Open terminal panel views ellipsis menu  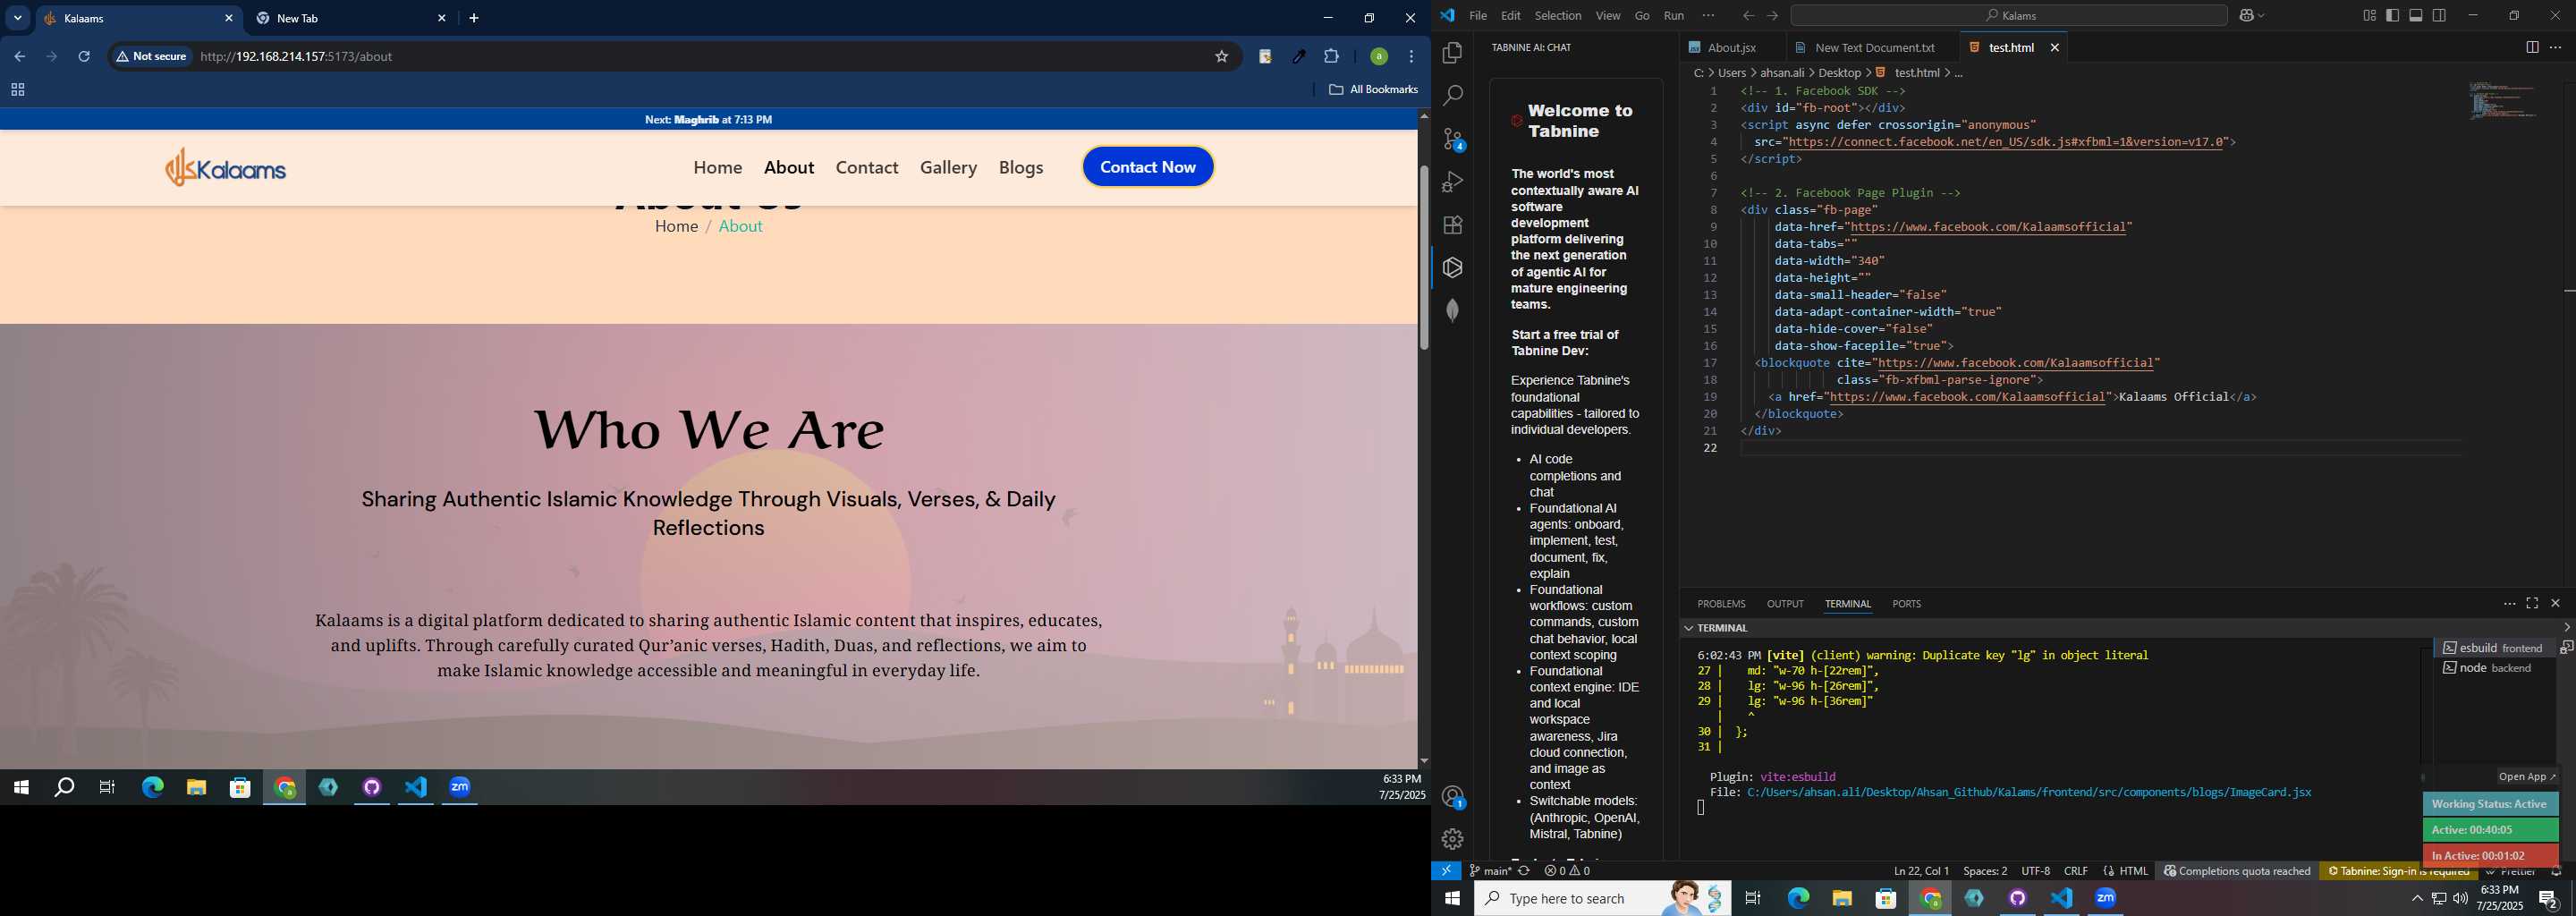coord(2509,604)
